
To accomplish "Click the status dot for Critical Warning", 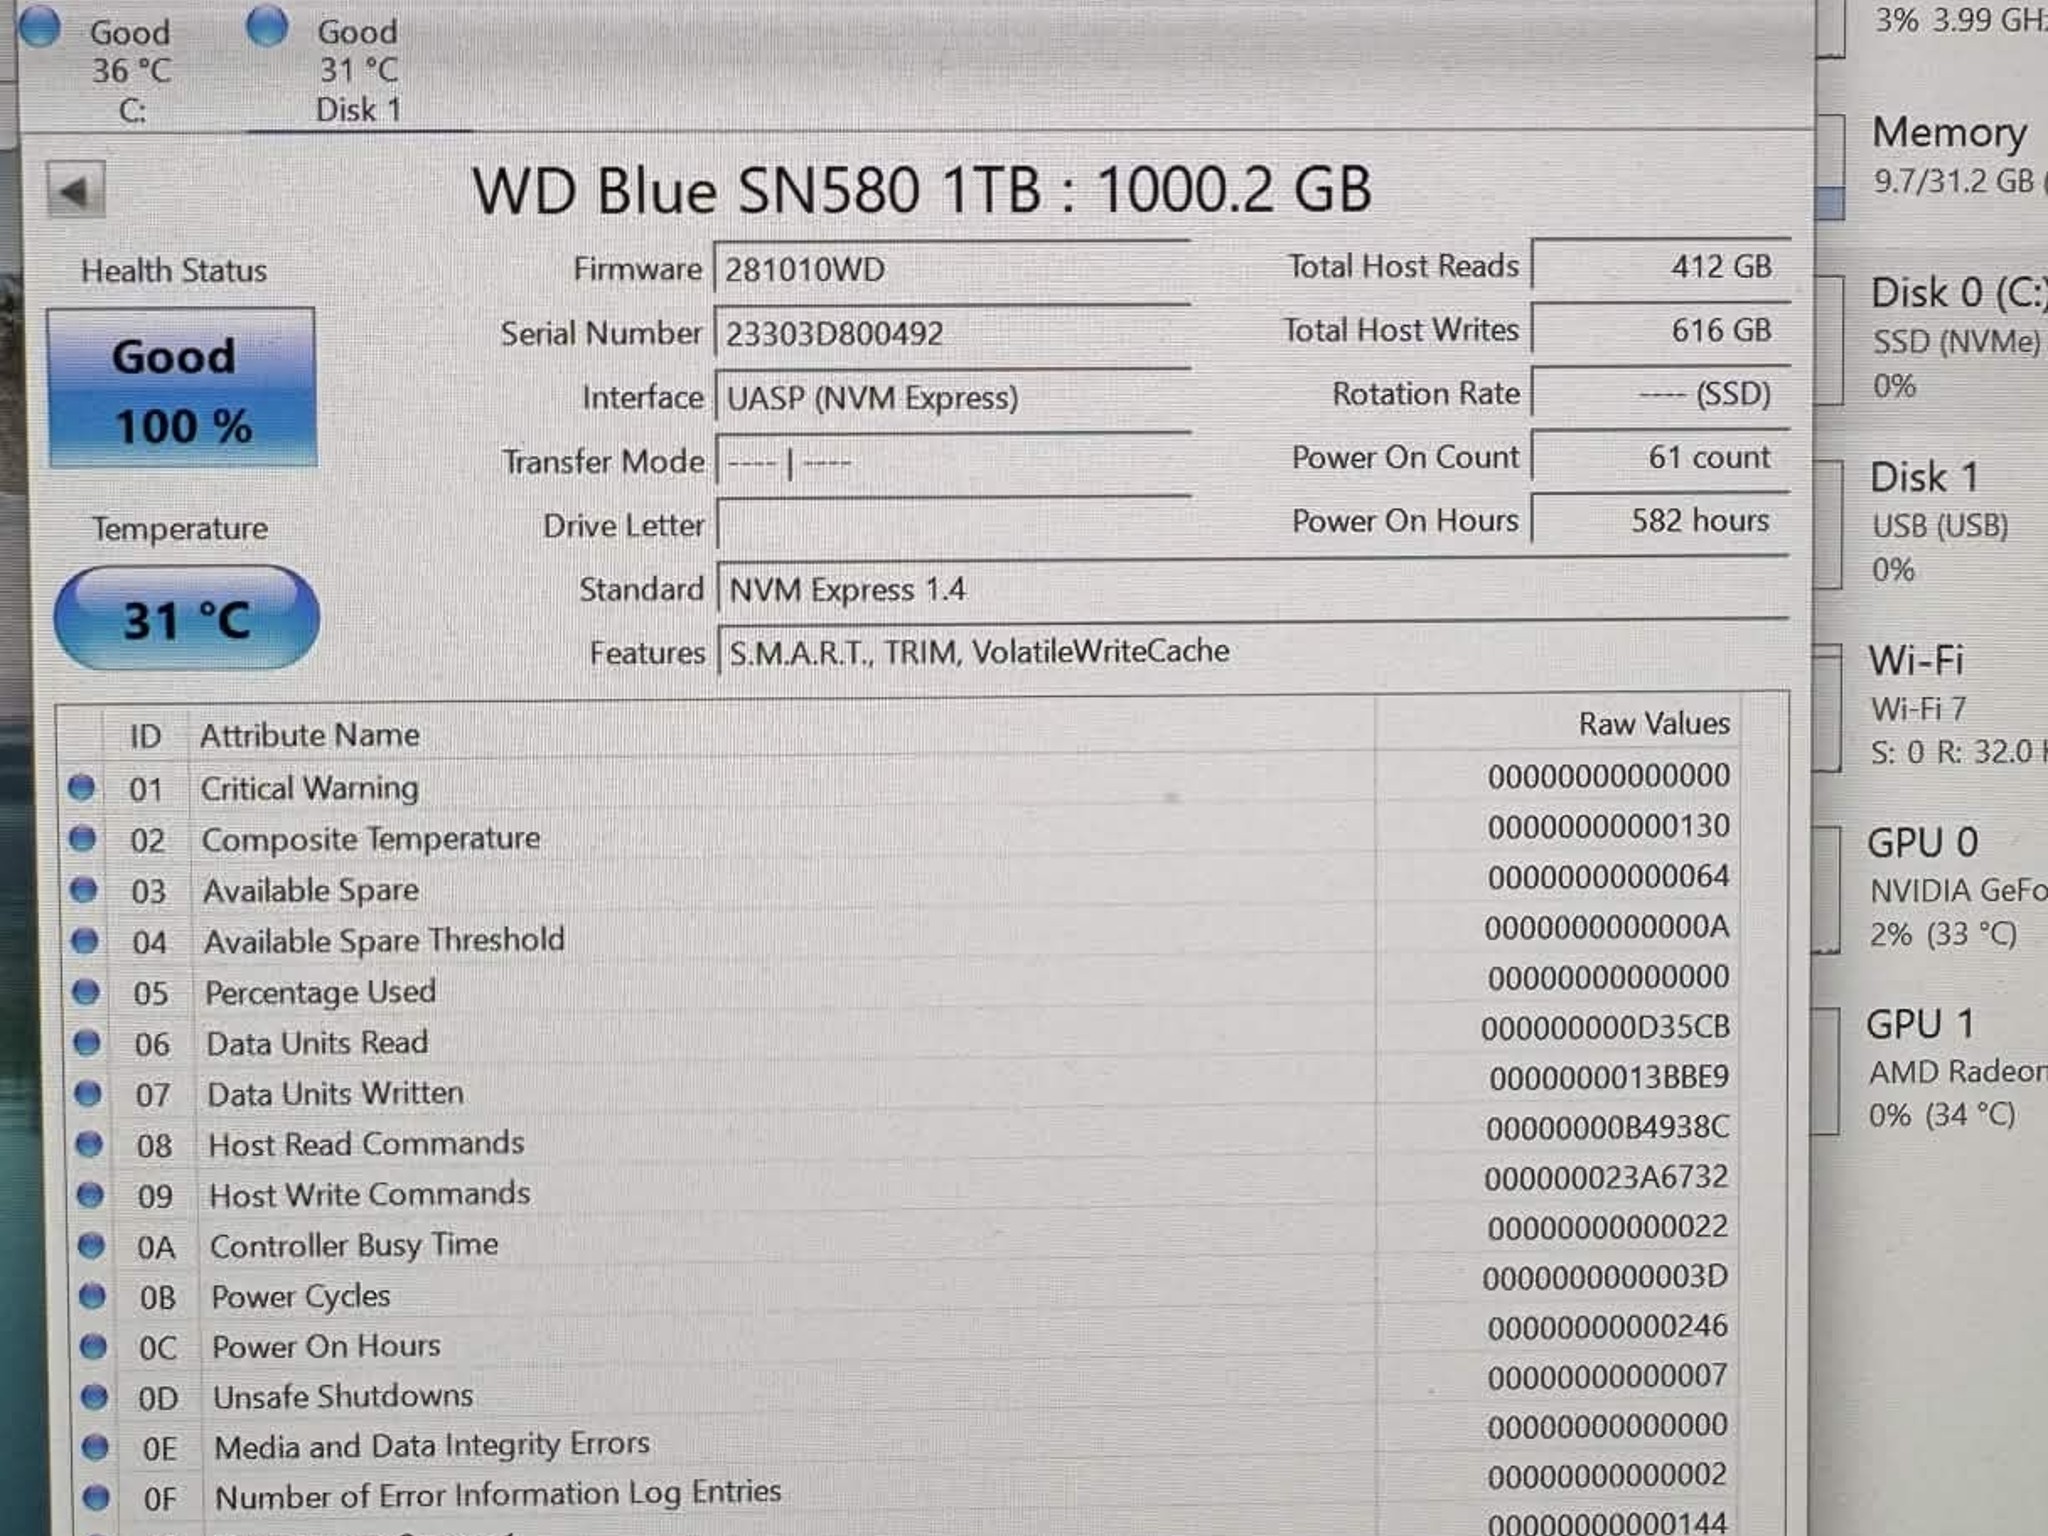I will [81, 788].
